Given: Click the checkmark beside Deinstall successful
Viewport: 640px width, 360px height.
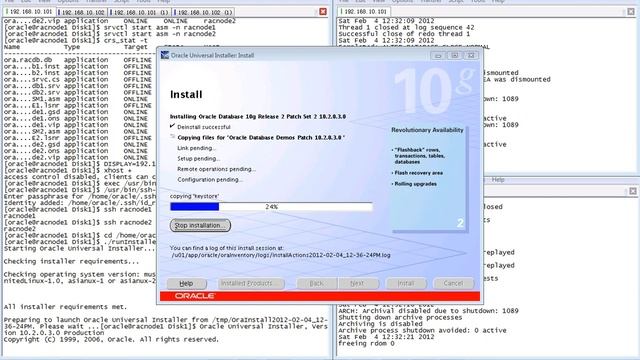Looking at the screenshot, I should pyautogui.click(x=172, y=126).
